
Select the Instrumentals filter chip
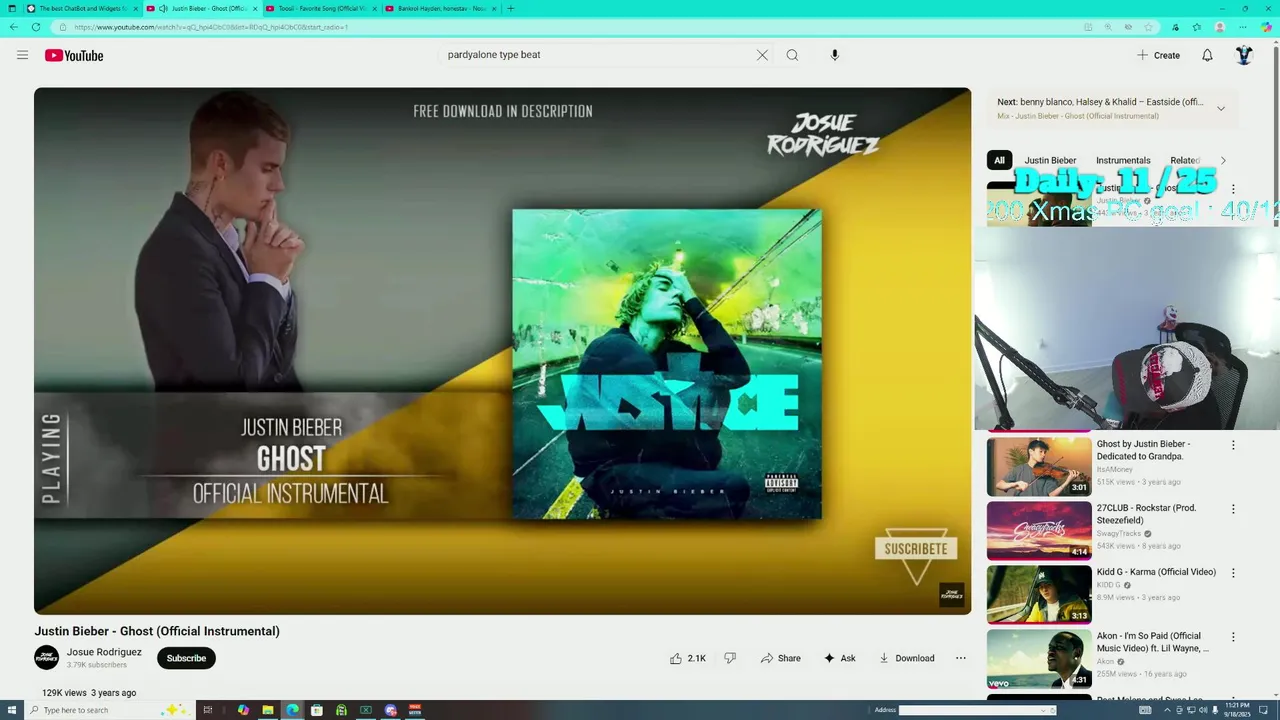coord(1123,160)
